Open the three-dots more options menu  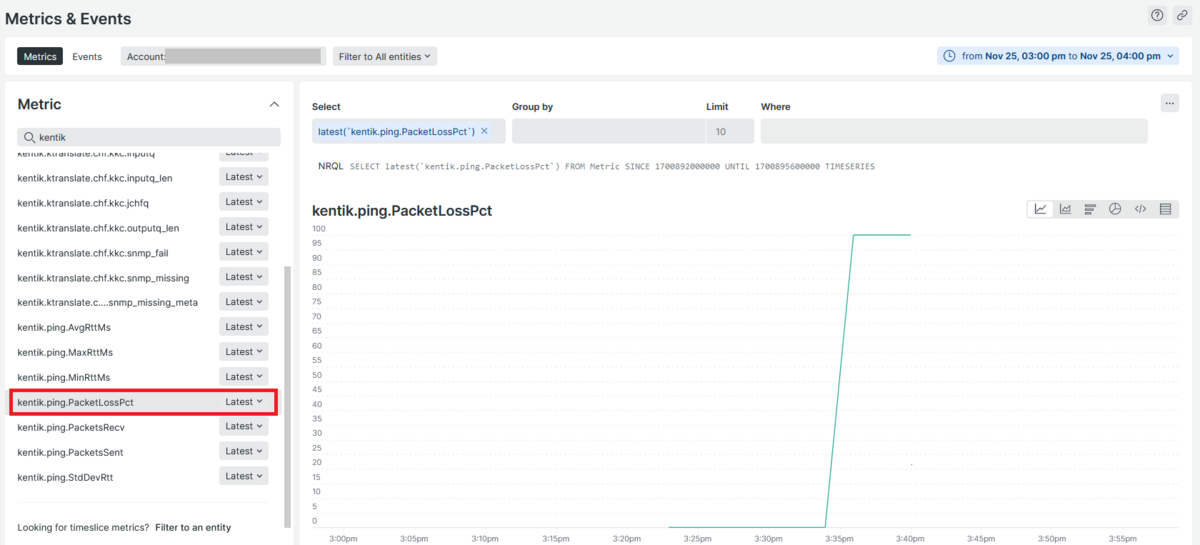(1169, 103)
